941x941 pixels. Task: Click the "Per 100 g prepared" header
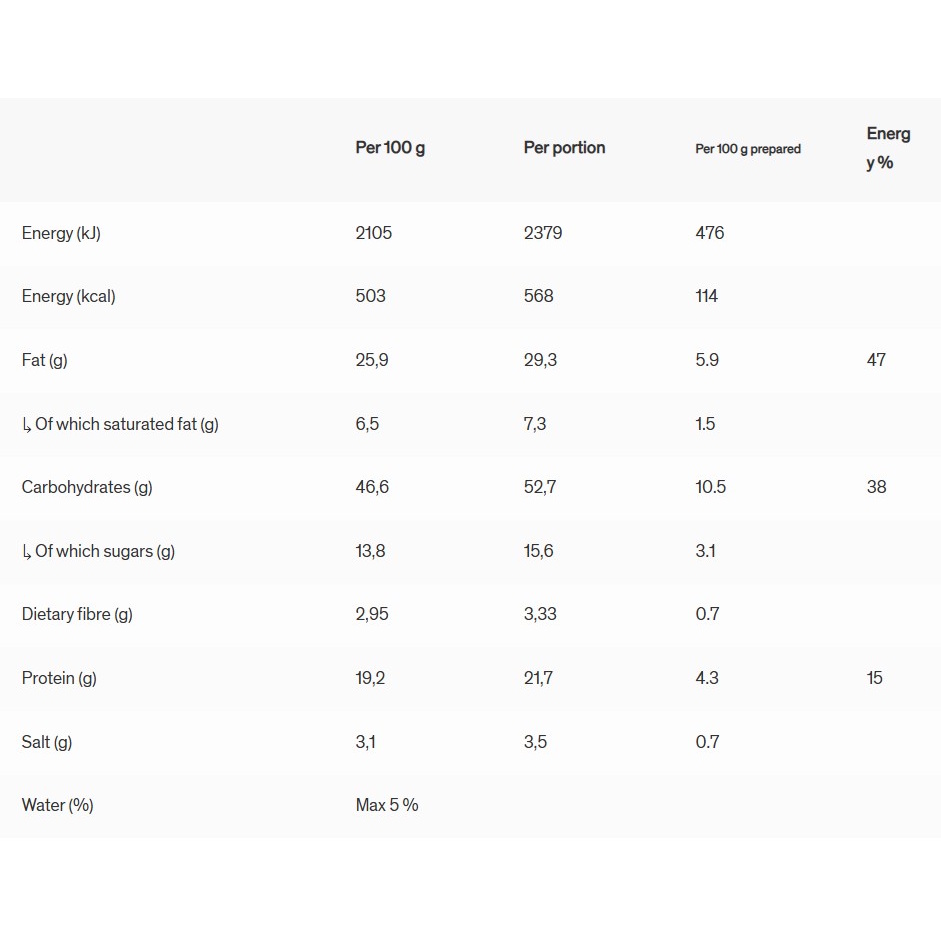tap(748, 149)
